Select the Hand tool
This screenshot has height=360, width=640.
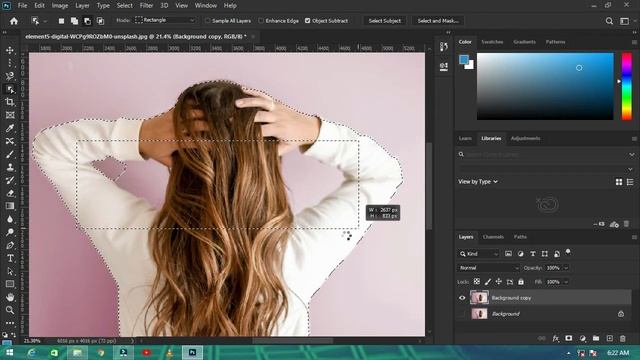click(10, 297)
